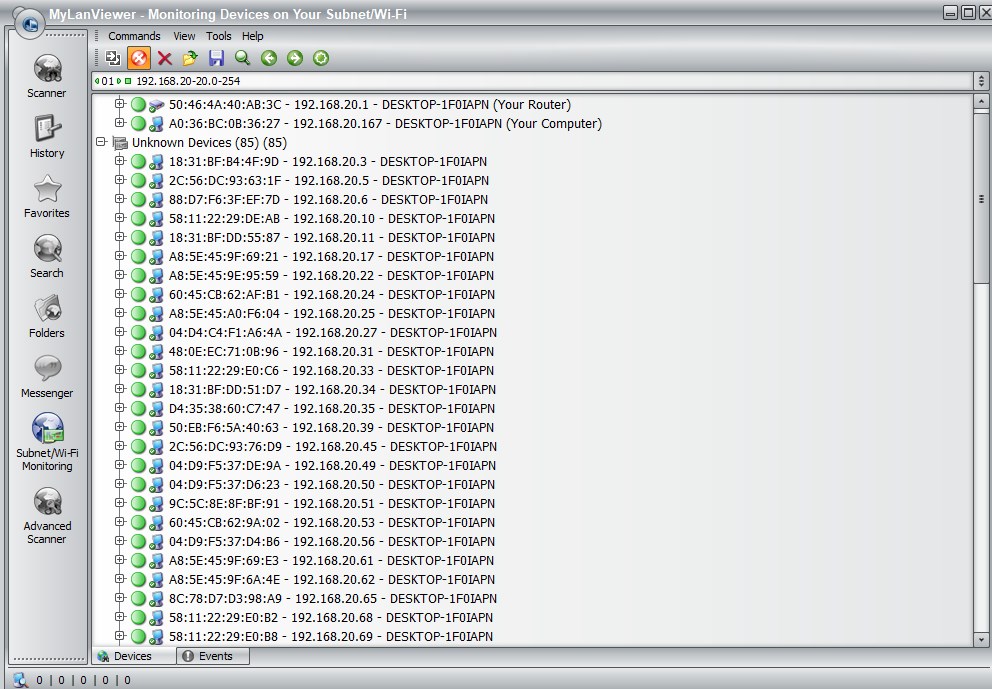
Task: Click the magnifier search toolbar icon
Action: click(242, 58)
